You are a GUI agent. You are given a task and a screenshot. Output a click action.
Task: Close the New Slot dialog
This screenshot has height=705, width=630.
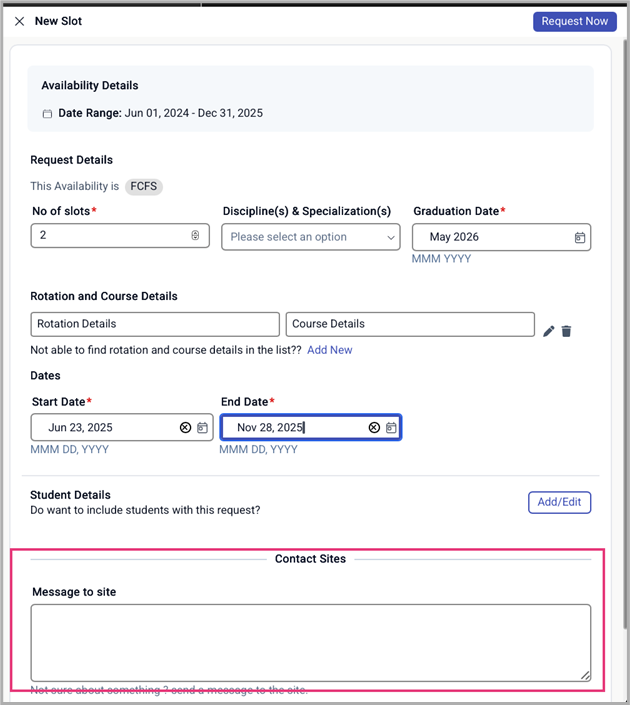tap(19, 21)
